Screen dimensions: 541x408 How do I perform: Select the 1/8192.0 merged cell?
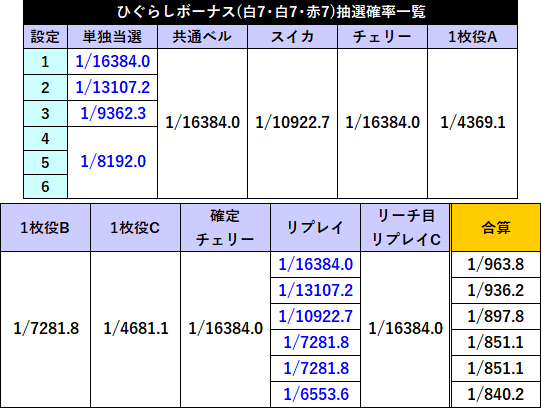(x=112, y=162)
